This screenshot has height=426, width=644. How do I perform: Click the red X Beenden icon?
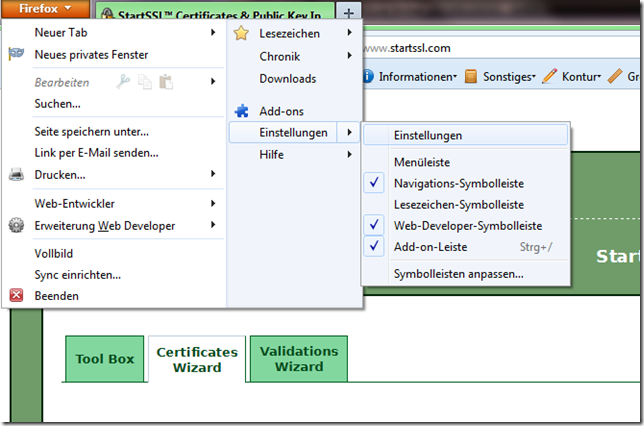click(16, 295)
